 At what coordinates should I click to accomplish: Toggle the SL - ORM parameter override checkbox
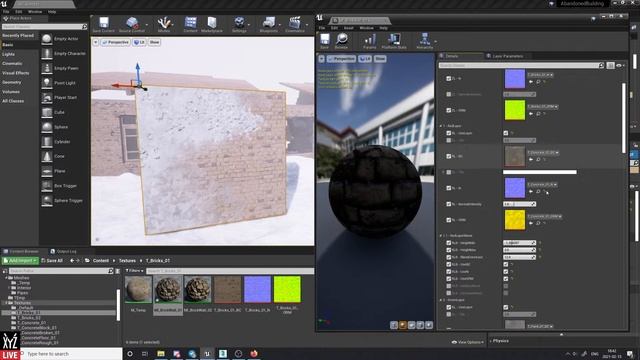[449, 220]
